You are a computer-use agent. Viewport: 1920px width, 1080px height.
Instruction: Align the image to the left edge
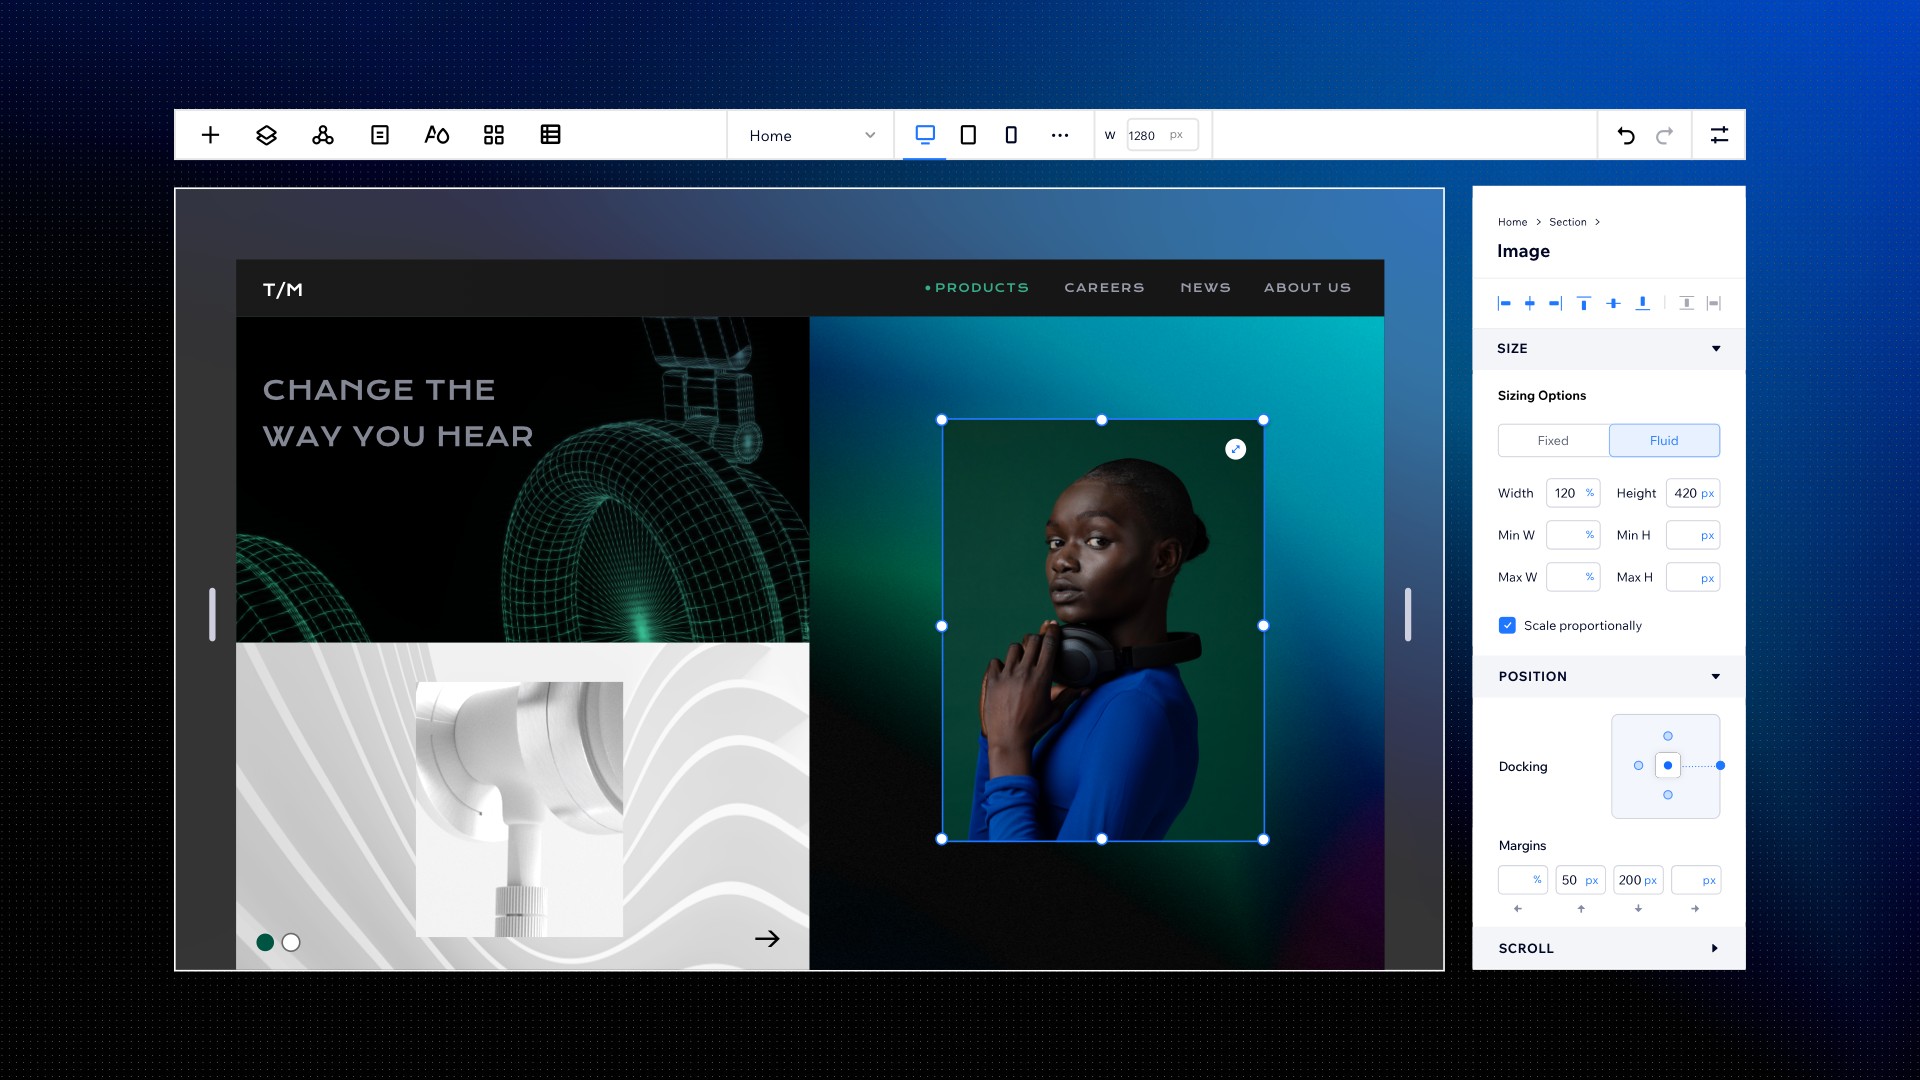click(1502, 303)
